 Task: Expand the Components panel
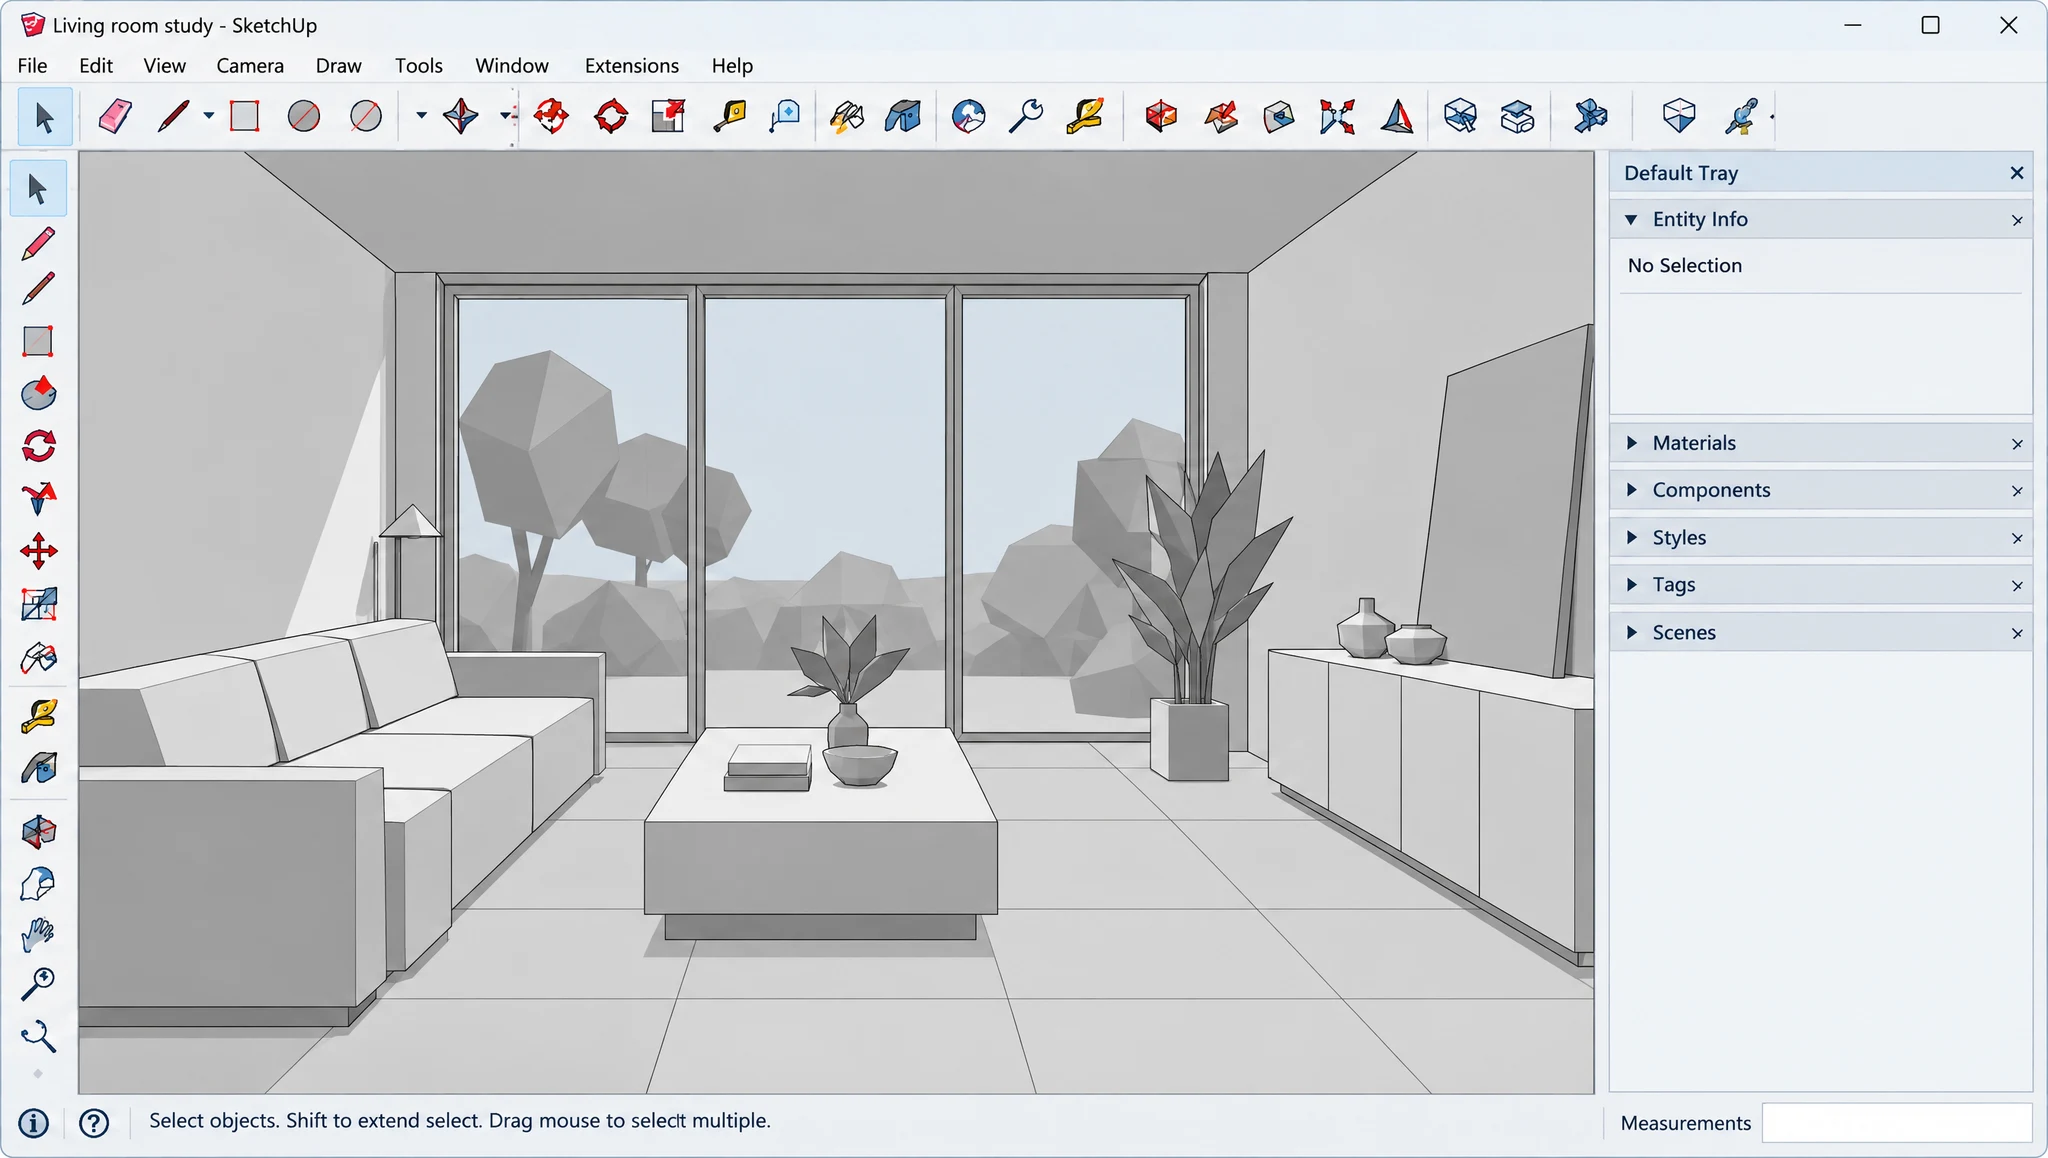1632,490
